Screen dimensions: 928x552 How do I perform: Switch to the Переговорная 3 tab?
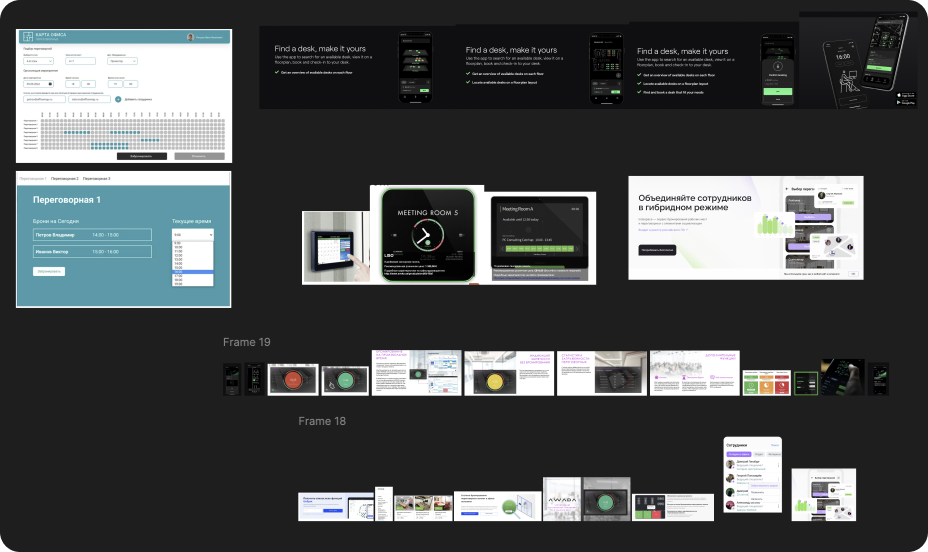click(96, 178)
